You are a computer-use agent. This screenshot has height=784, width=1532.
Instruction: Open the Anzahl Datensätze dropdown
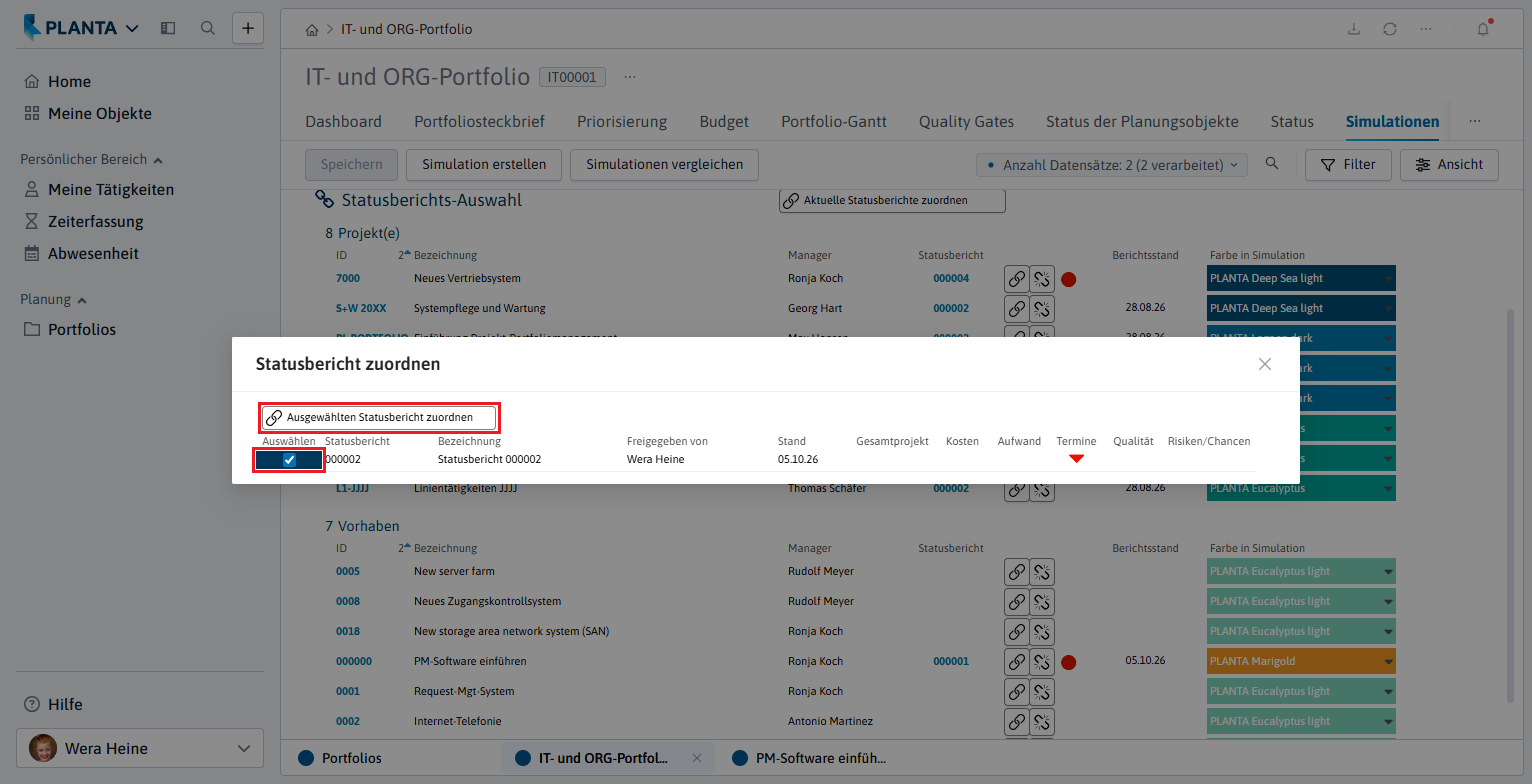tap(1111, 164)
